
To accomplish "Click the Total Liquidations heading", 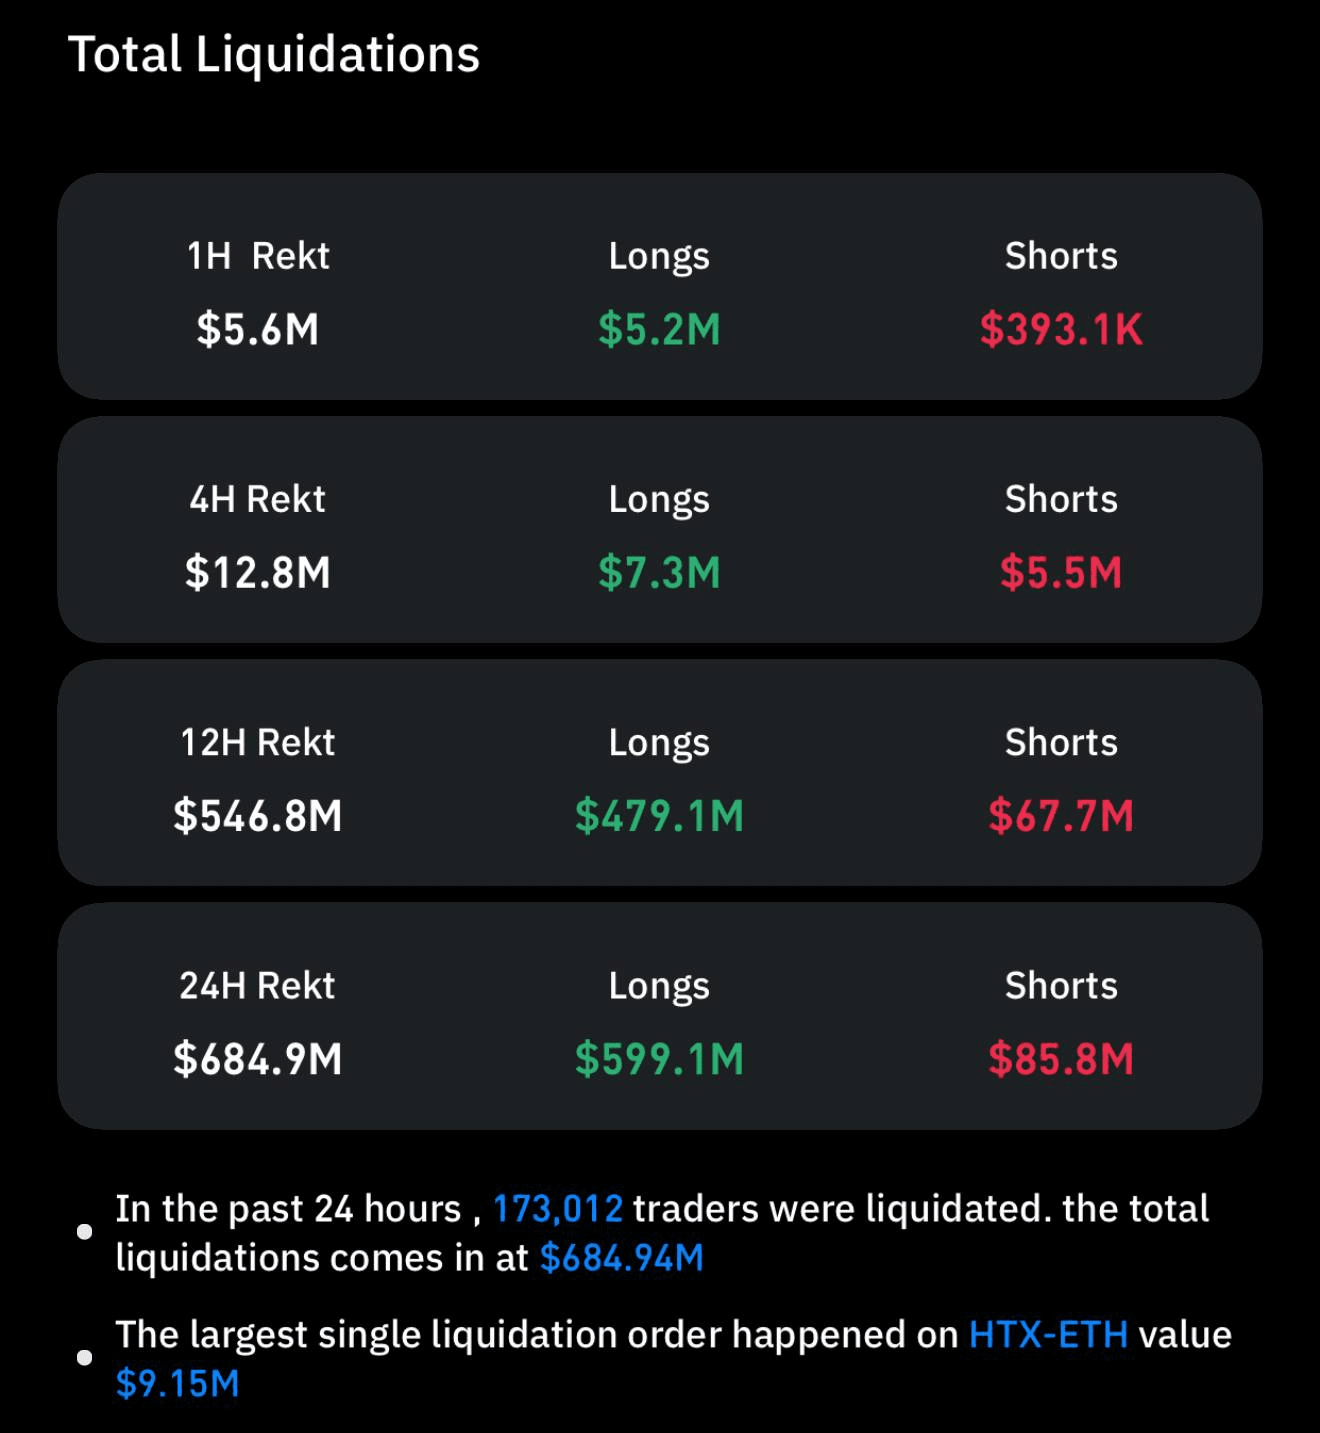I will (x=273, y=54).
